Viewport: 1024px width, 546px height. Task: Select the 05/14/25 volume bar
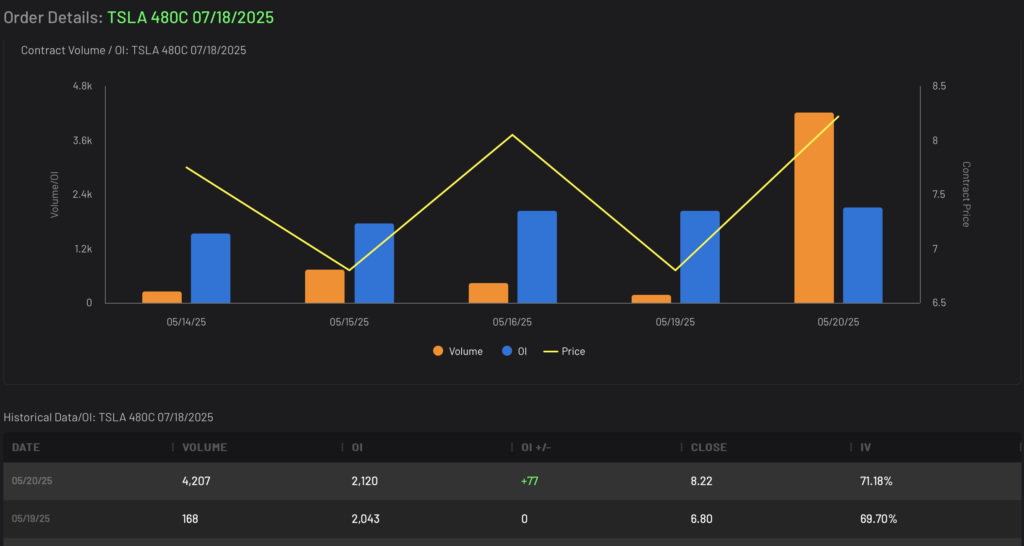coord(162,297)
